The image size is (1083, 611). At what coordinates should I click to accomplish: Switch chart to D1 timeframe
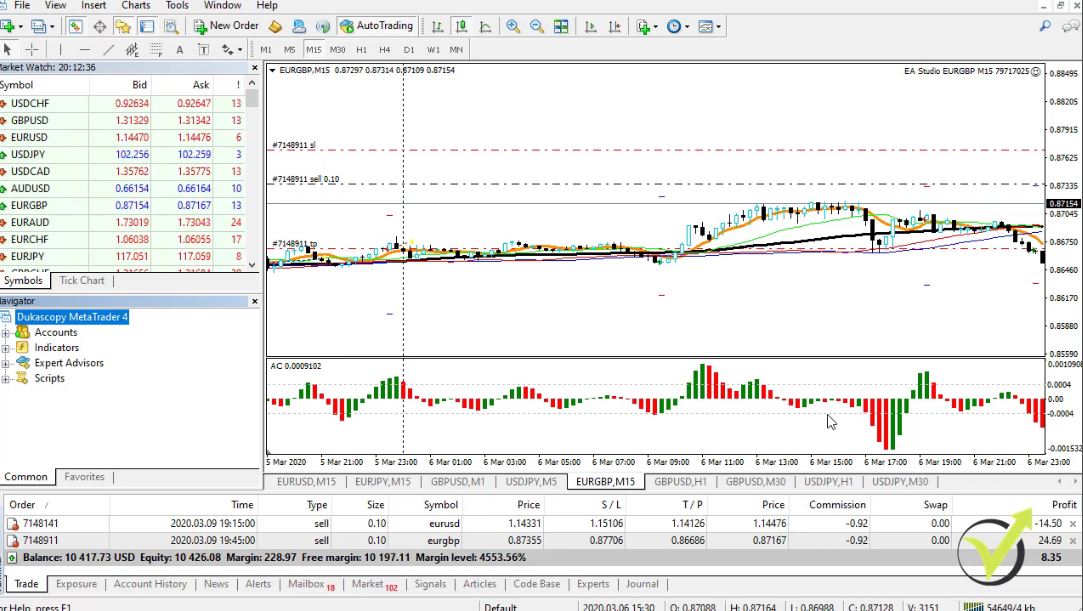coord(409,49)
